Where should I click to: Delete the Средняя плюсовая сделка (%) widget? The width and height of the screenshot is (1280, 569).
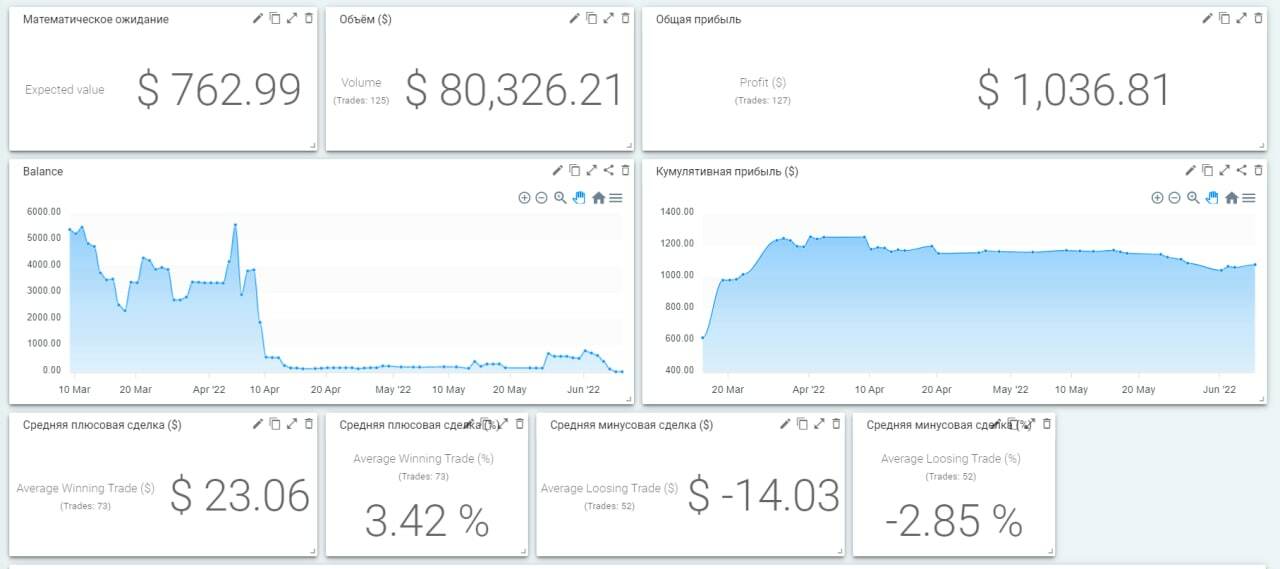(520, 424)
